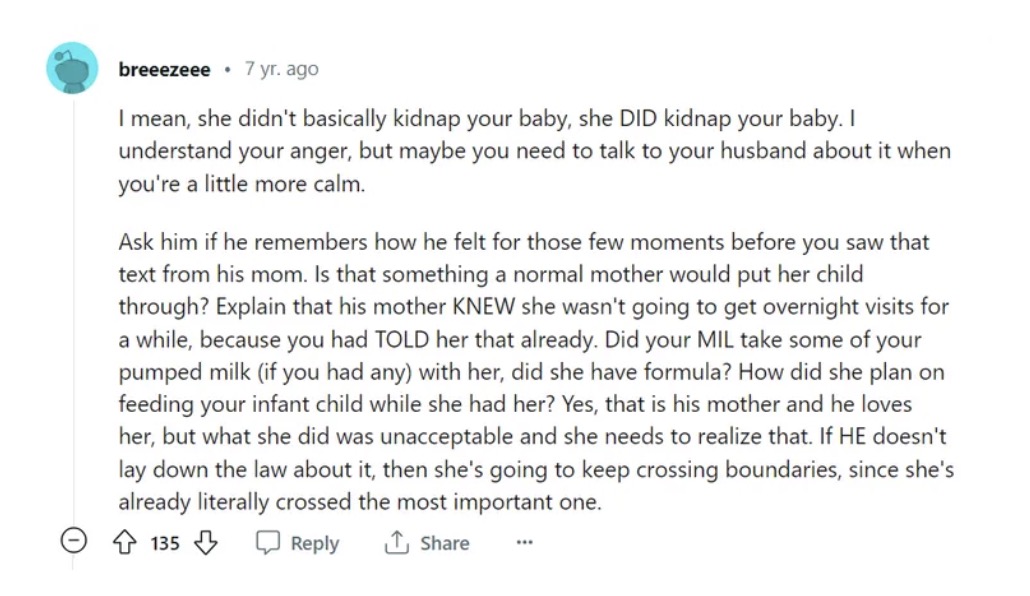
Task: Downvote the comment by breeezeee
Action: click(205, 543)
